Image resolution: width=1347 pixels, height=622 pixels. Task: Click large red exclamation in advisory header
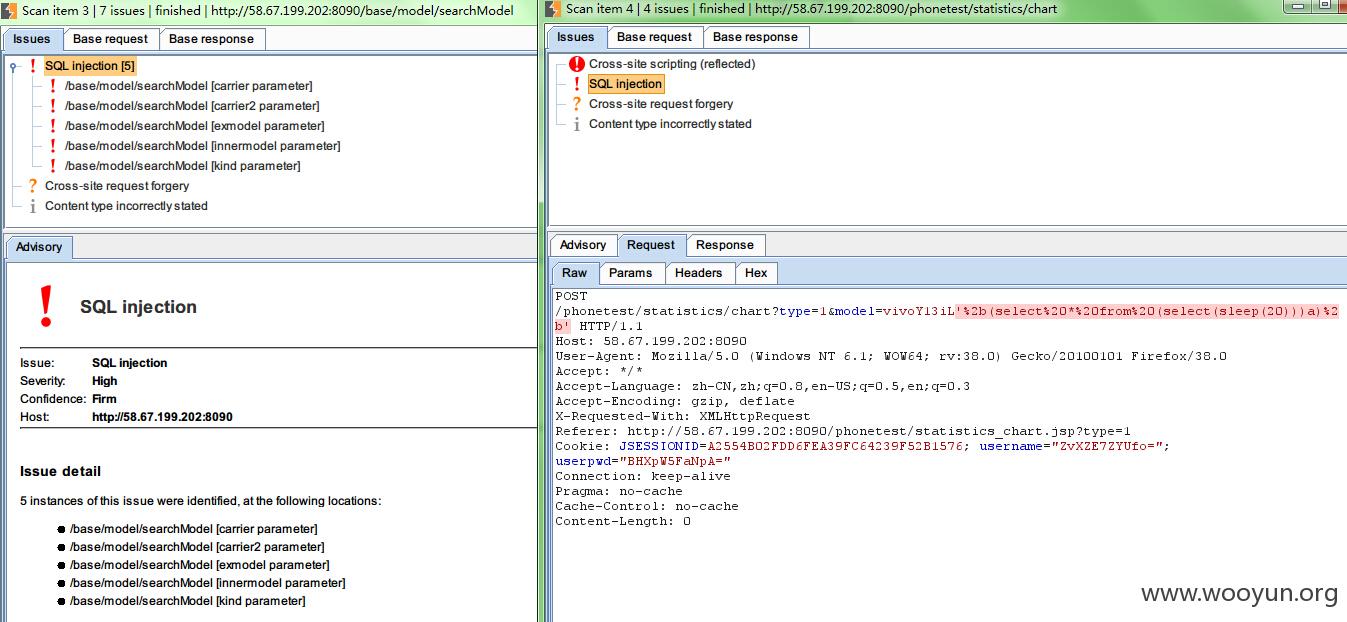pyautogui.click(x=45, y=306)
